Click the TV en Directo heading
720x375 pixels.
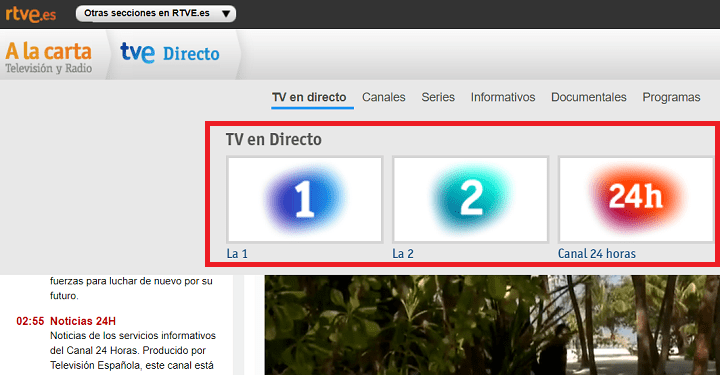click(x=274, y=140)
